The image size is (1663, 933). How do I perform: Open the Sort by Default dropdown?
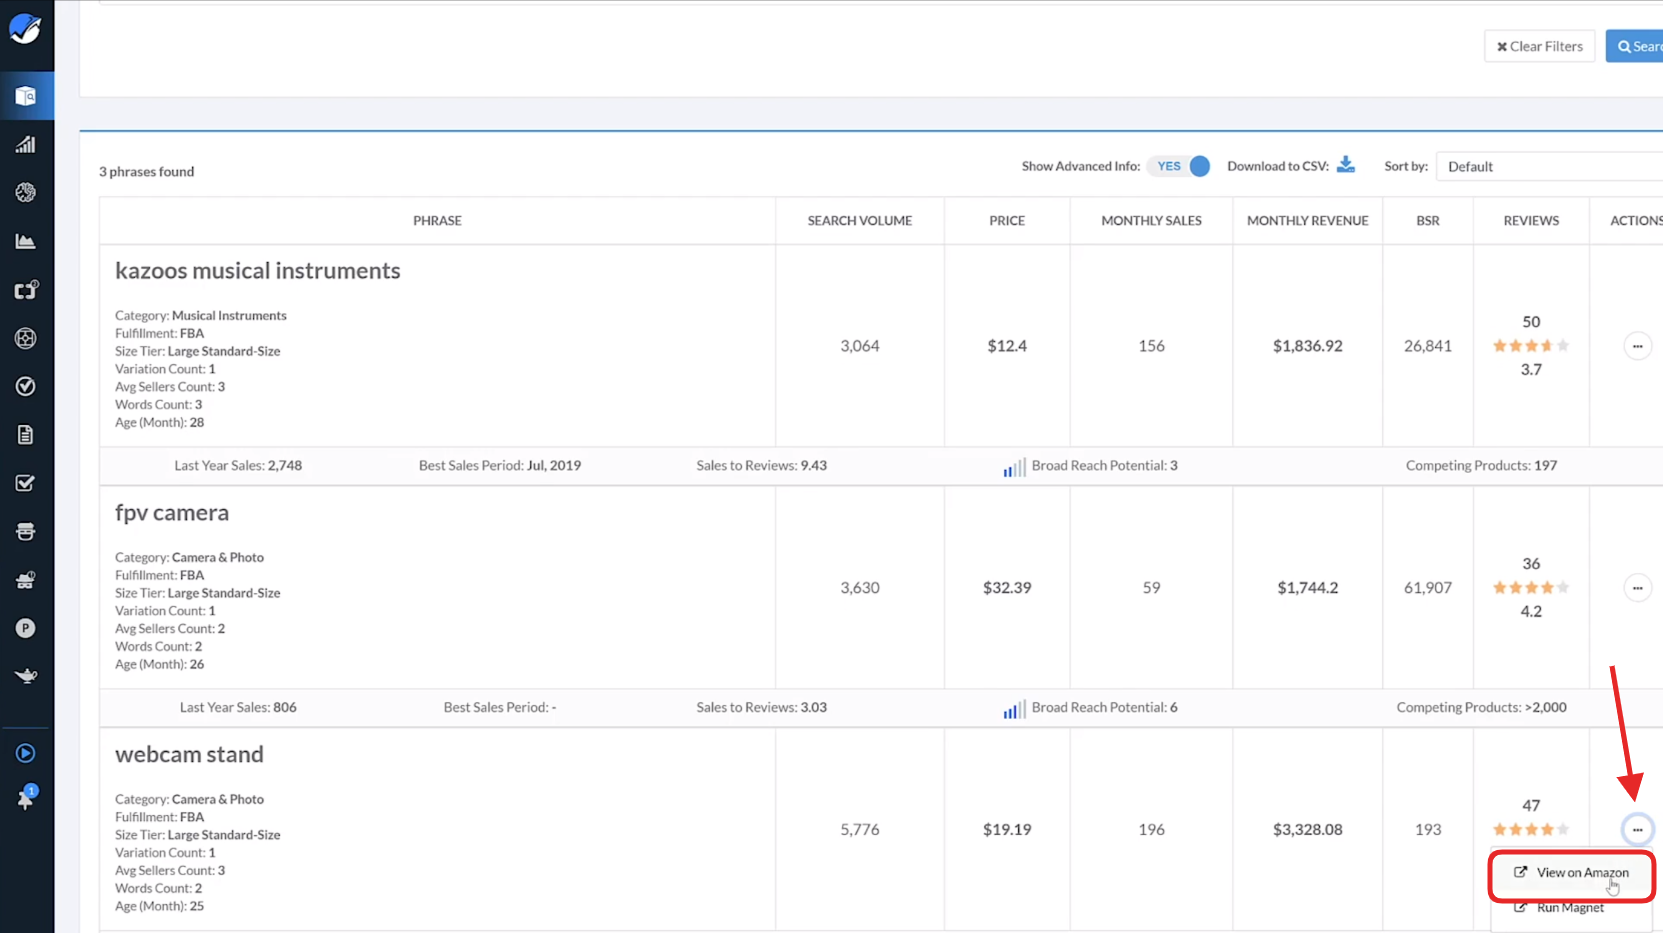pos(1549,166)
